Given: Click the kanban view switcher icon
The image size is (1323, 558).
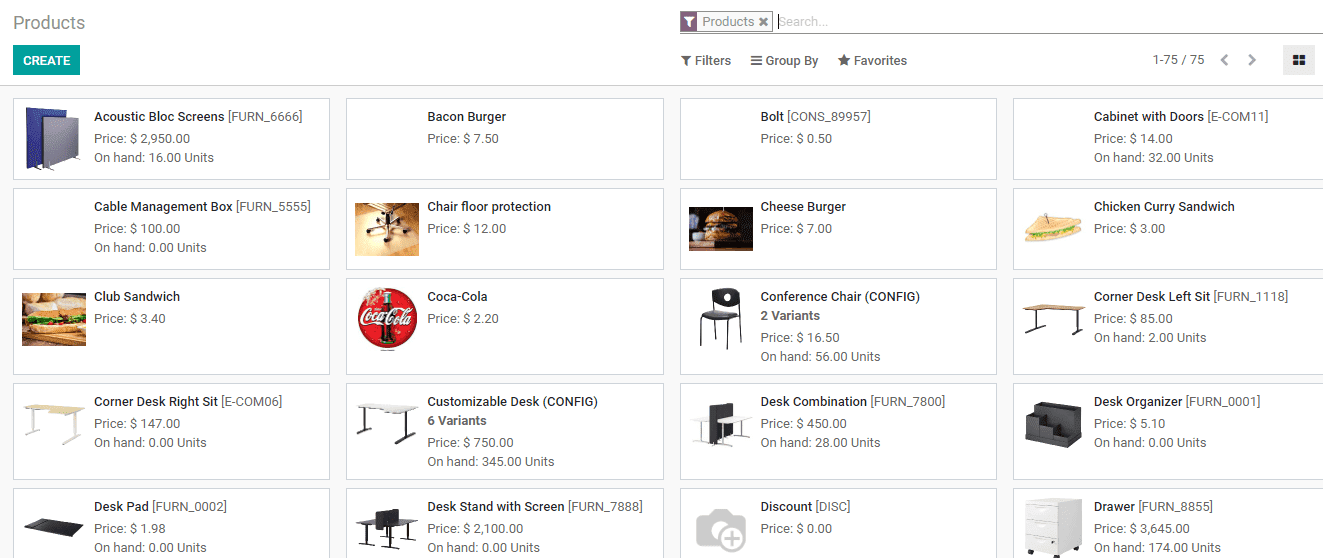Looking at the screenshot, I should click(1298, 60).
